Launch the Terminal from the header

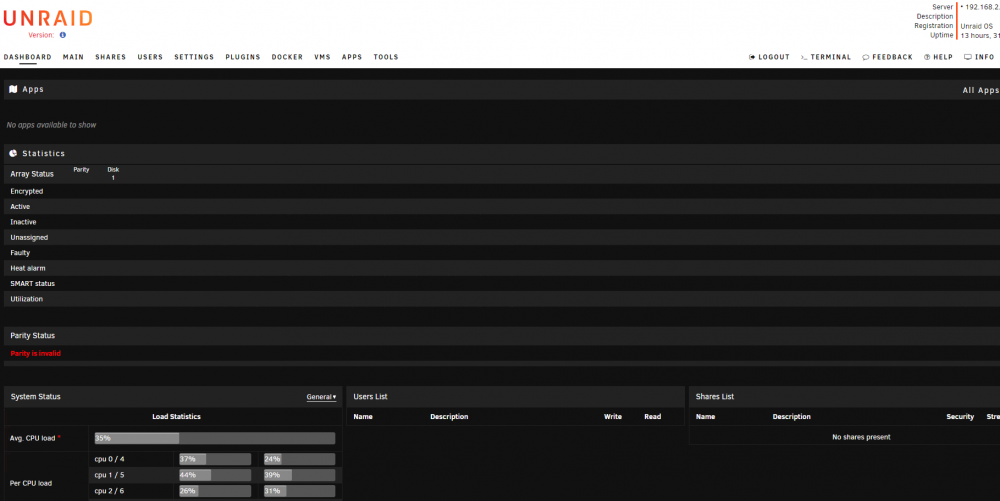pos(826,57)
